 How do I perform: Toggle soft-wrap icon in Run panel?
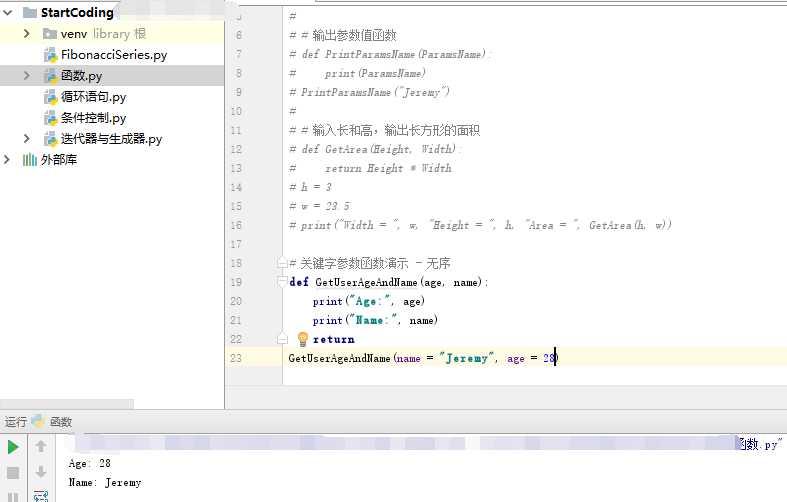click(x=41, y=496)
